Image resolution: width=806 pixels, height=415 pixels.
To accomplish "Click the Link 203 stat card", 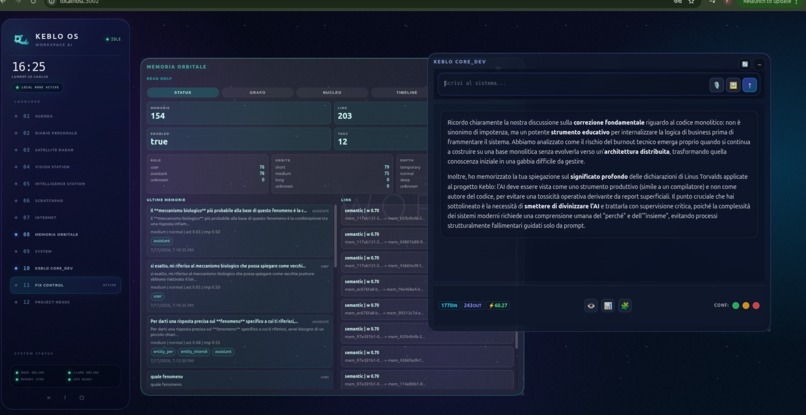I will [381, 113].
